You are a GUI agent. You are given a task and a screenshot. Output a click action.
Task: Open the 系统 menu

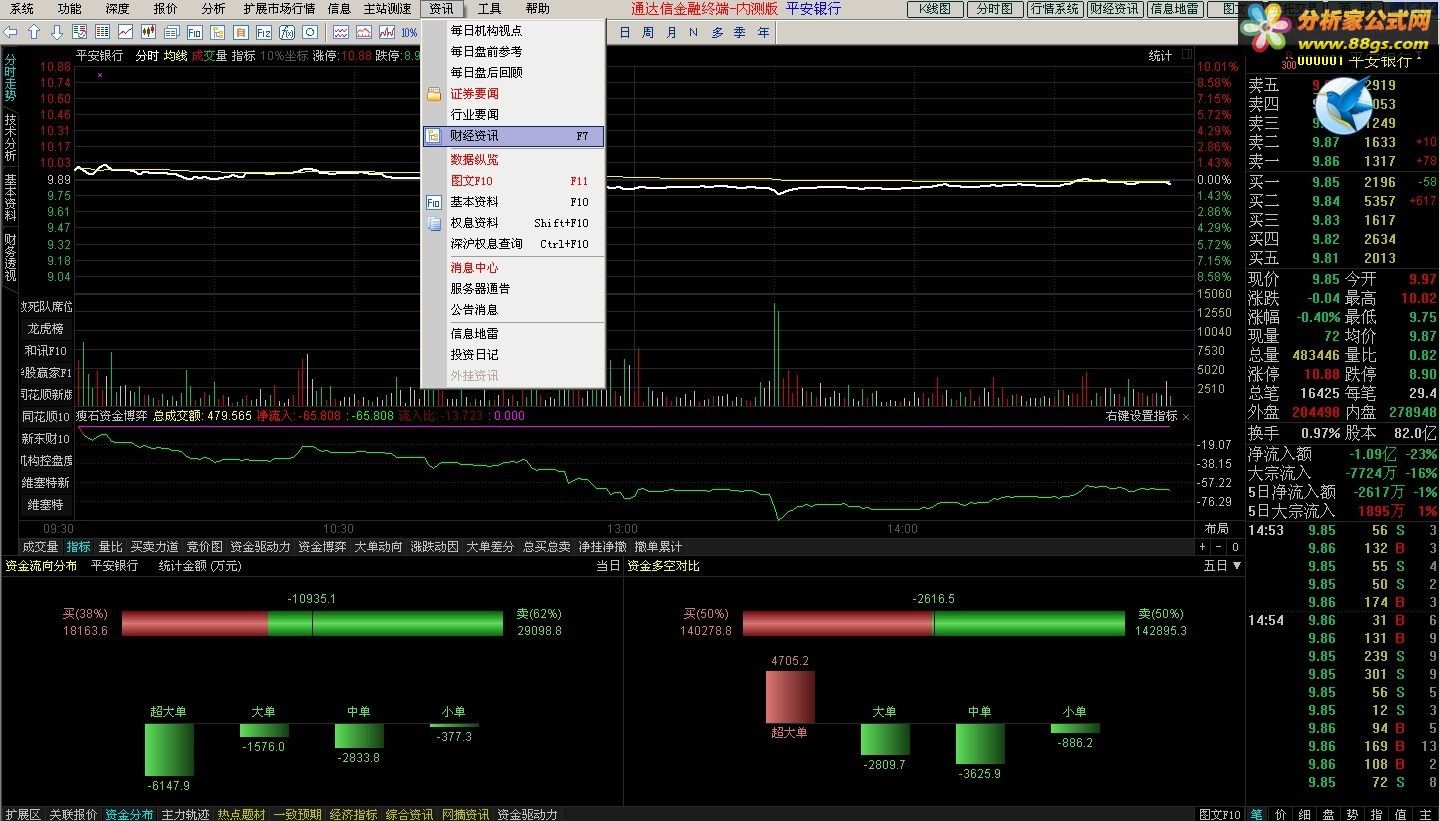click(21, 9)
